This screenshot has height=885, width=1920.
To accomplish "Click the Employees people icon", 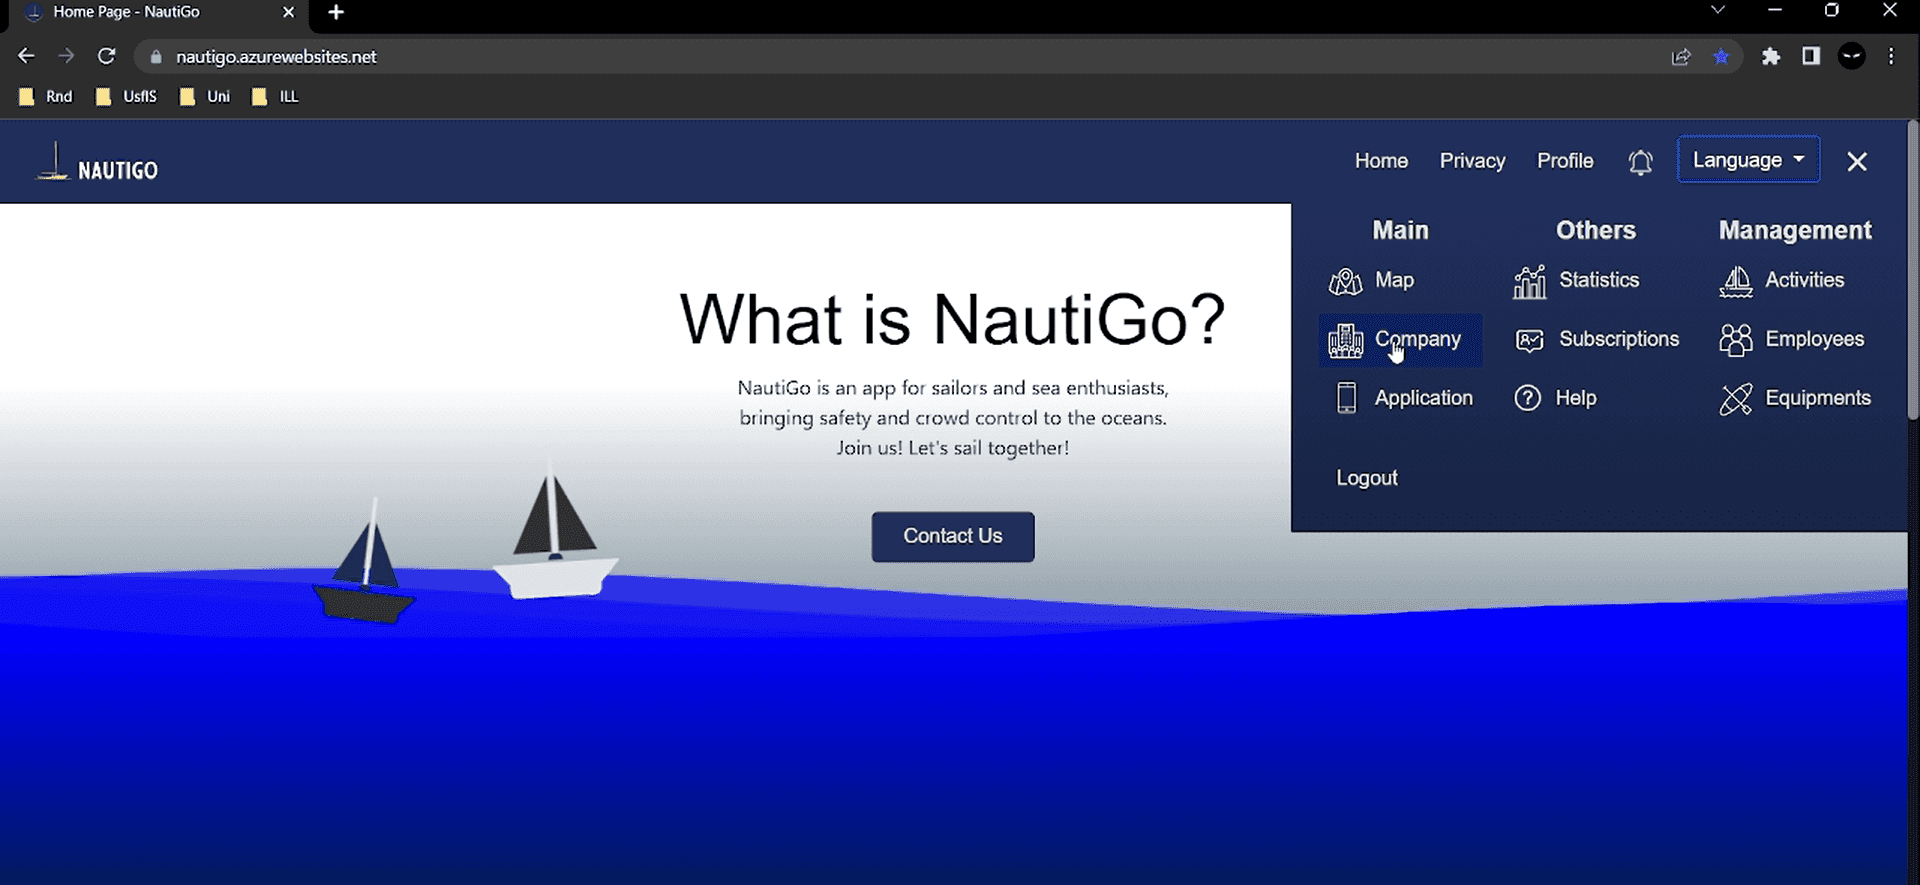I will (x=1736, y=340).
